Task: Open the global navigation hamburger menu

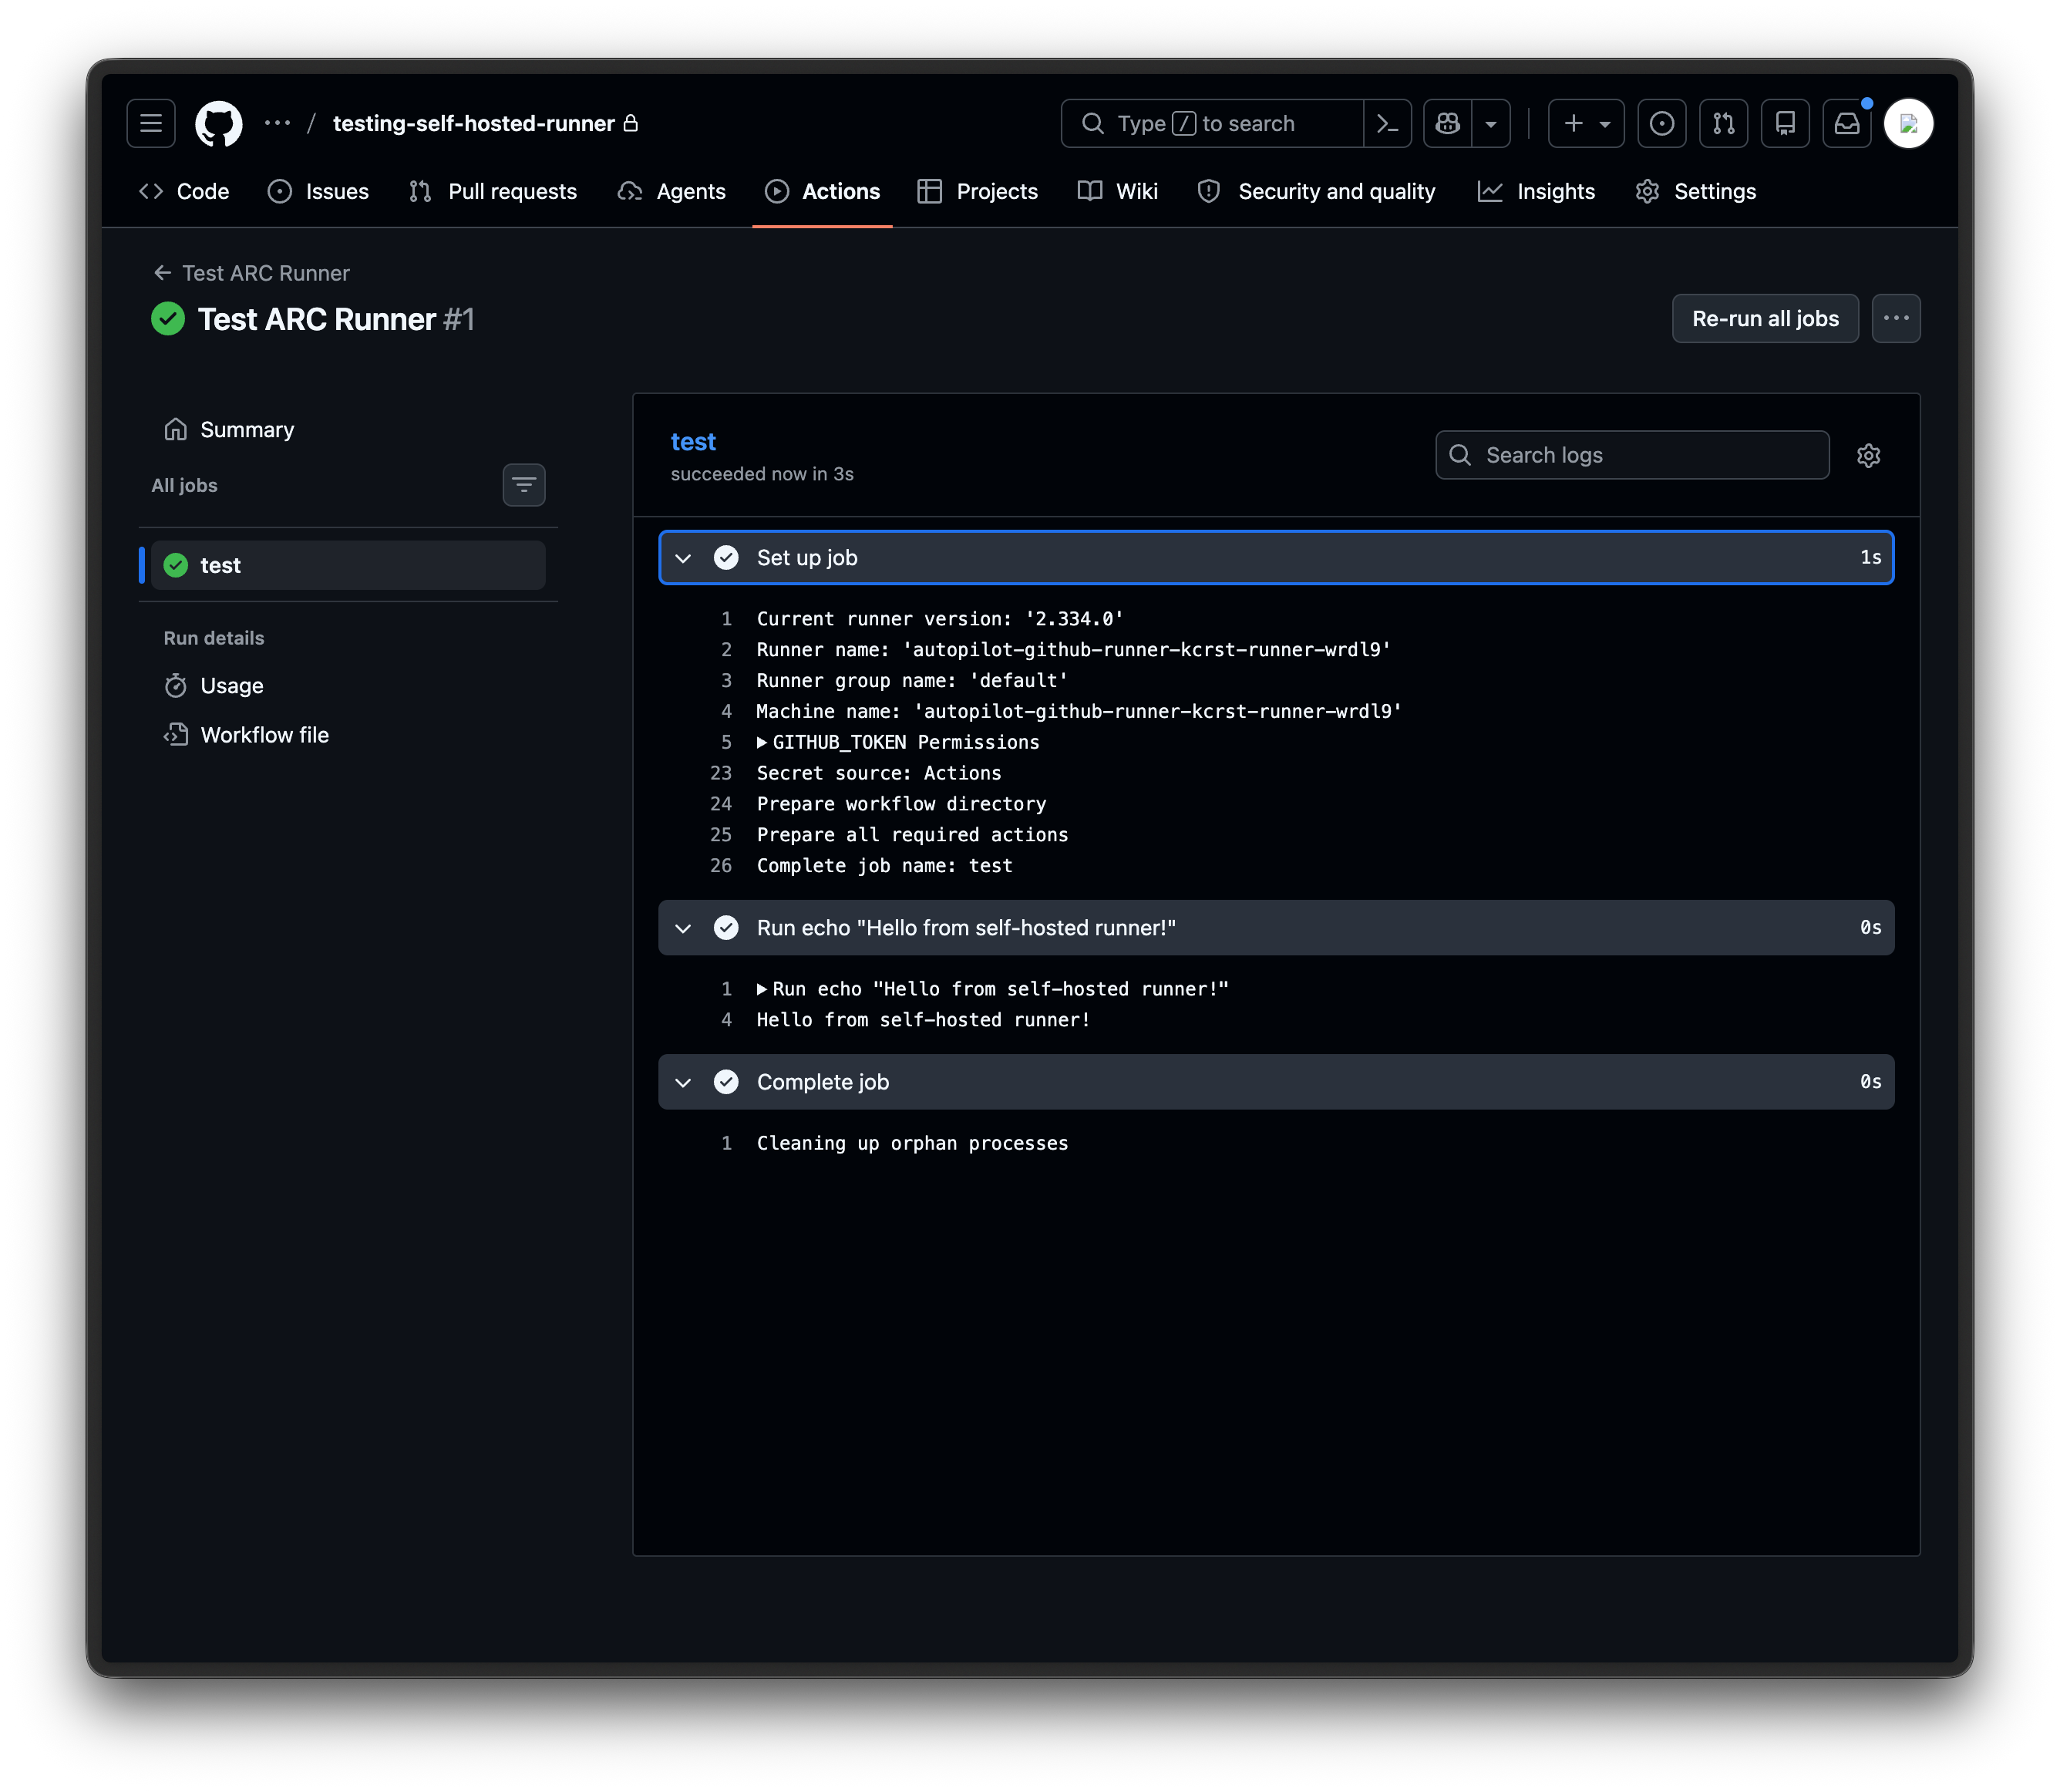Action: point(151,123)
